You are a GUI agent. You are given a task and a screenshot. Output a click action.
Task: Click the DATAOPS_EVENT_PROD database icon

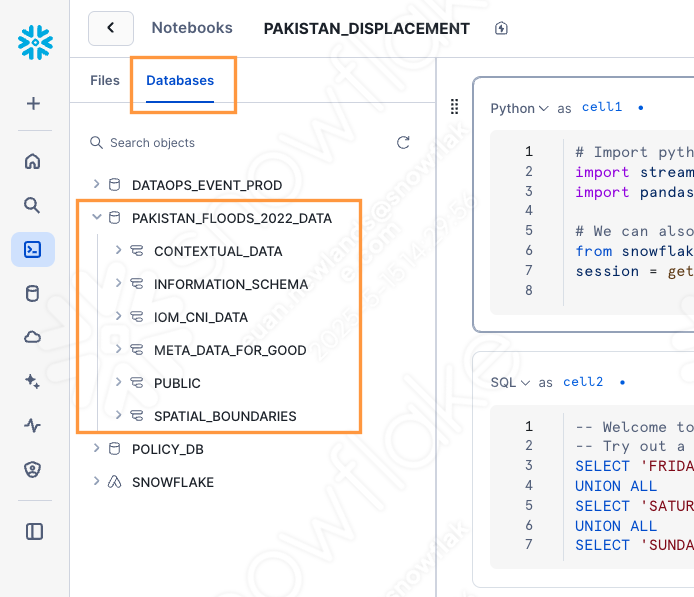point(115,185)
